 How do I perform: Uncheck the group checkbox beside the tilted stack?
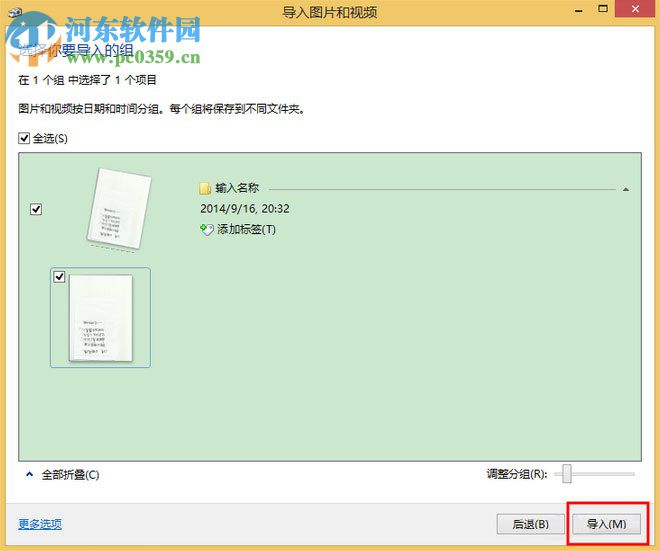[36, 209]
